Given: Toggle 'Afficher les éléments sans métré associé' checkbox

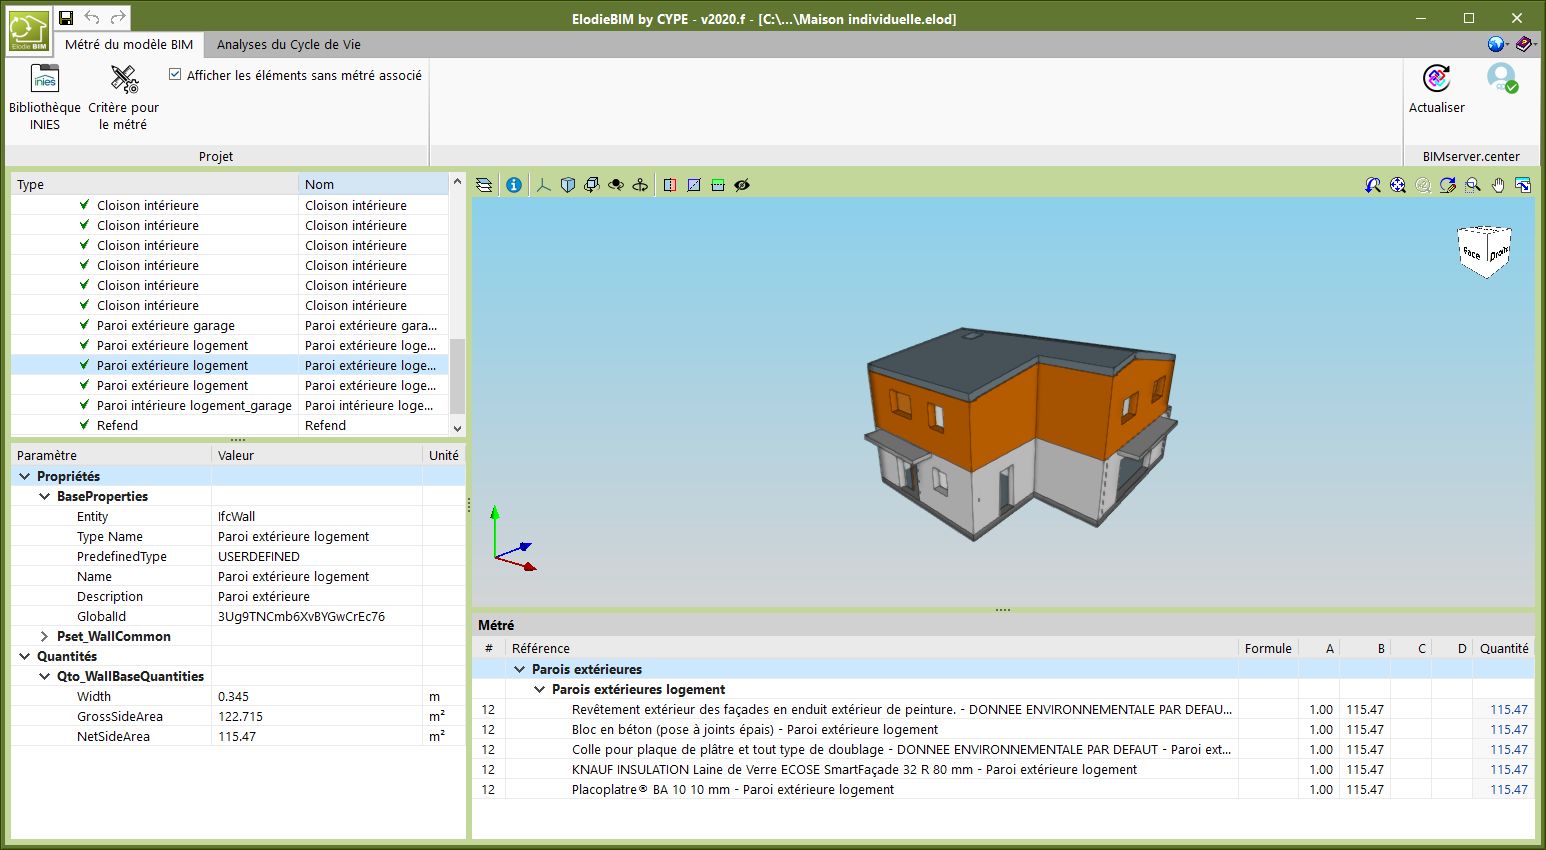Looking at the screenshot, I should (175, 75).
